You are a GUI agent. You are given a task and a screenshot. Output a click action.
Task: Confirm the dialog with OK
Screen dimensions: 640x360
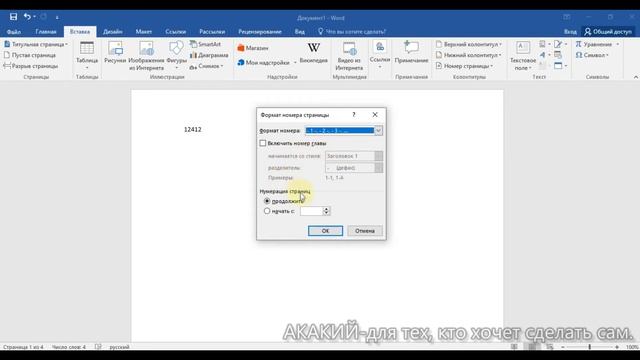point(325,231)
